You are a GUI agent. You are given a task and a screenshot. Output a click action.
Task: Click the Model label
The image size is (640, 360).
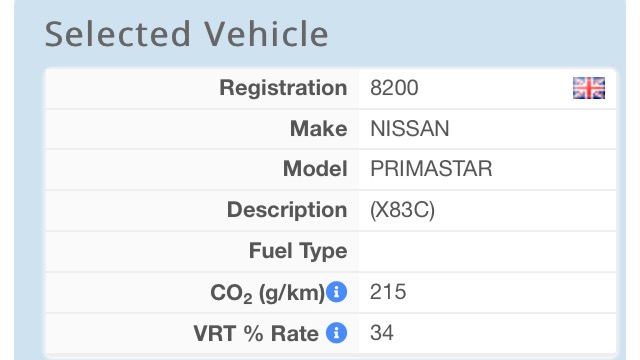315,169
